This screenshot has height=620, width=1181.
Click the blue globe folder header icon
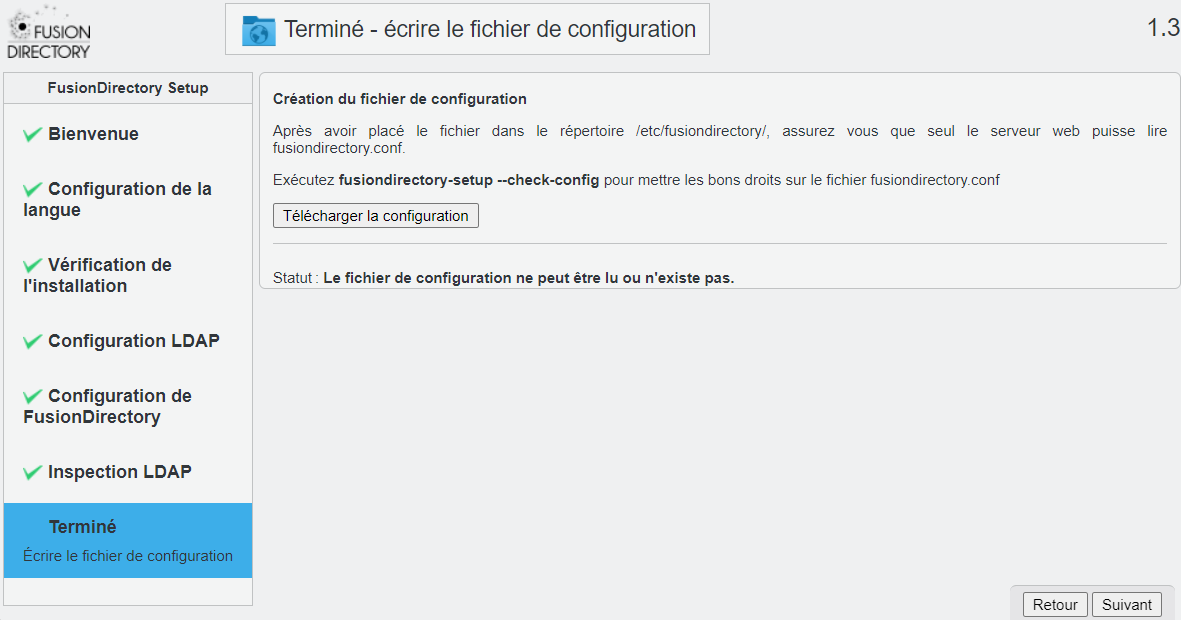pos(258,30)
